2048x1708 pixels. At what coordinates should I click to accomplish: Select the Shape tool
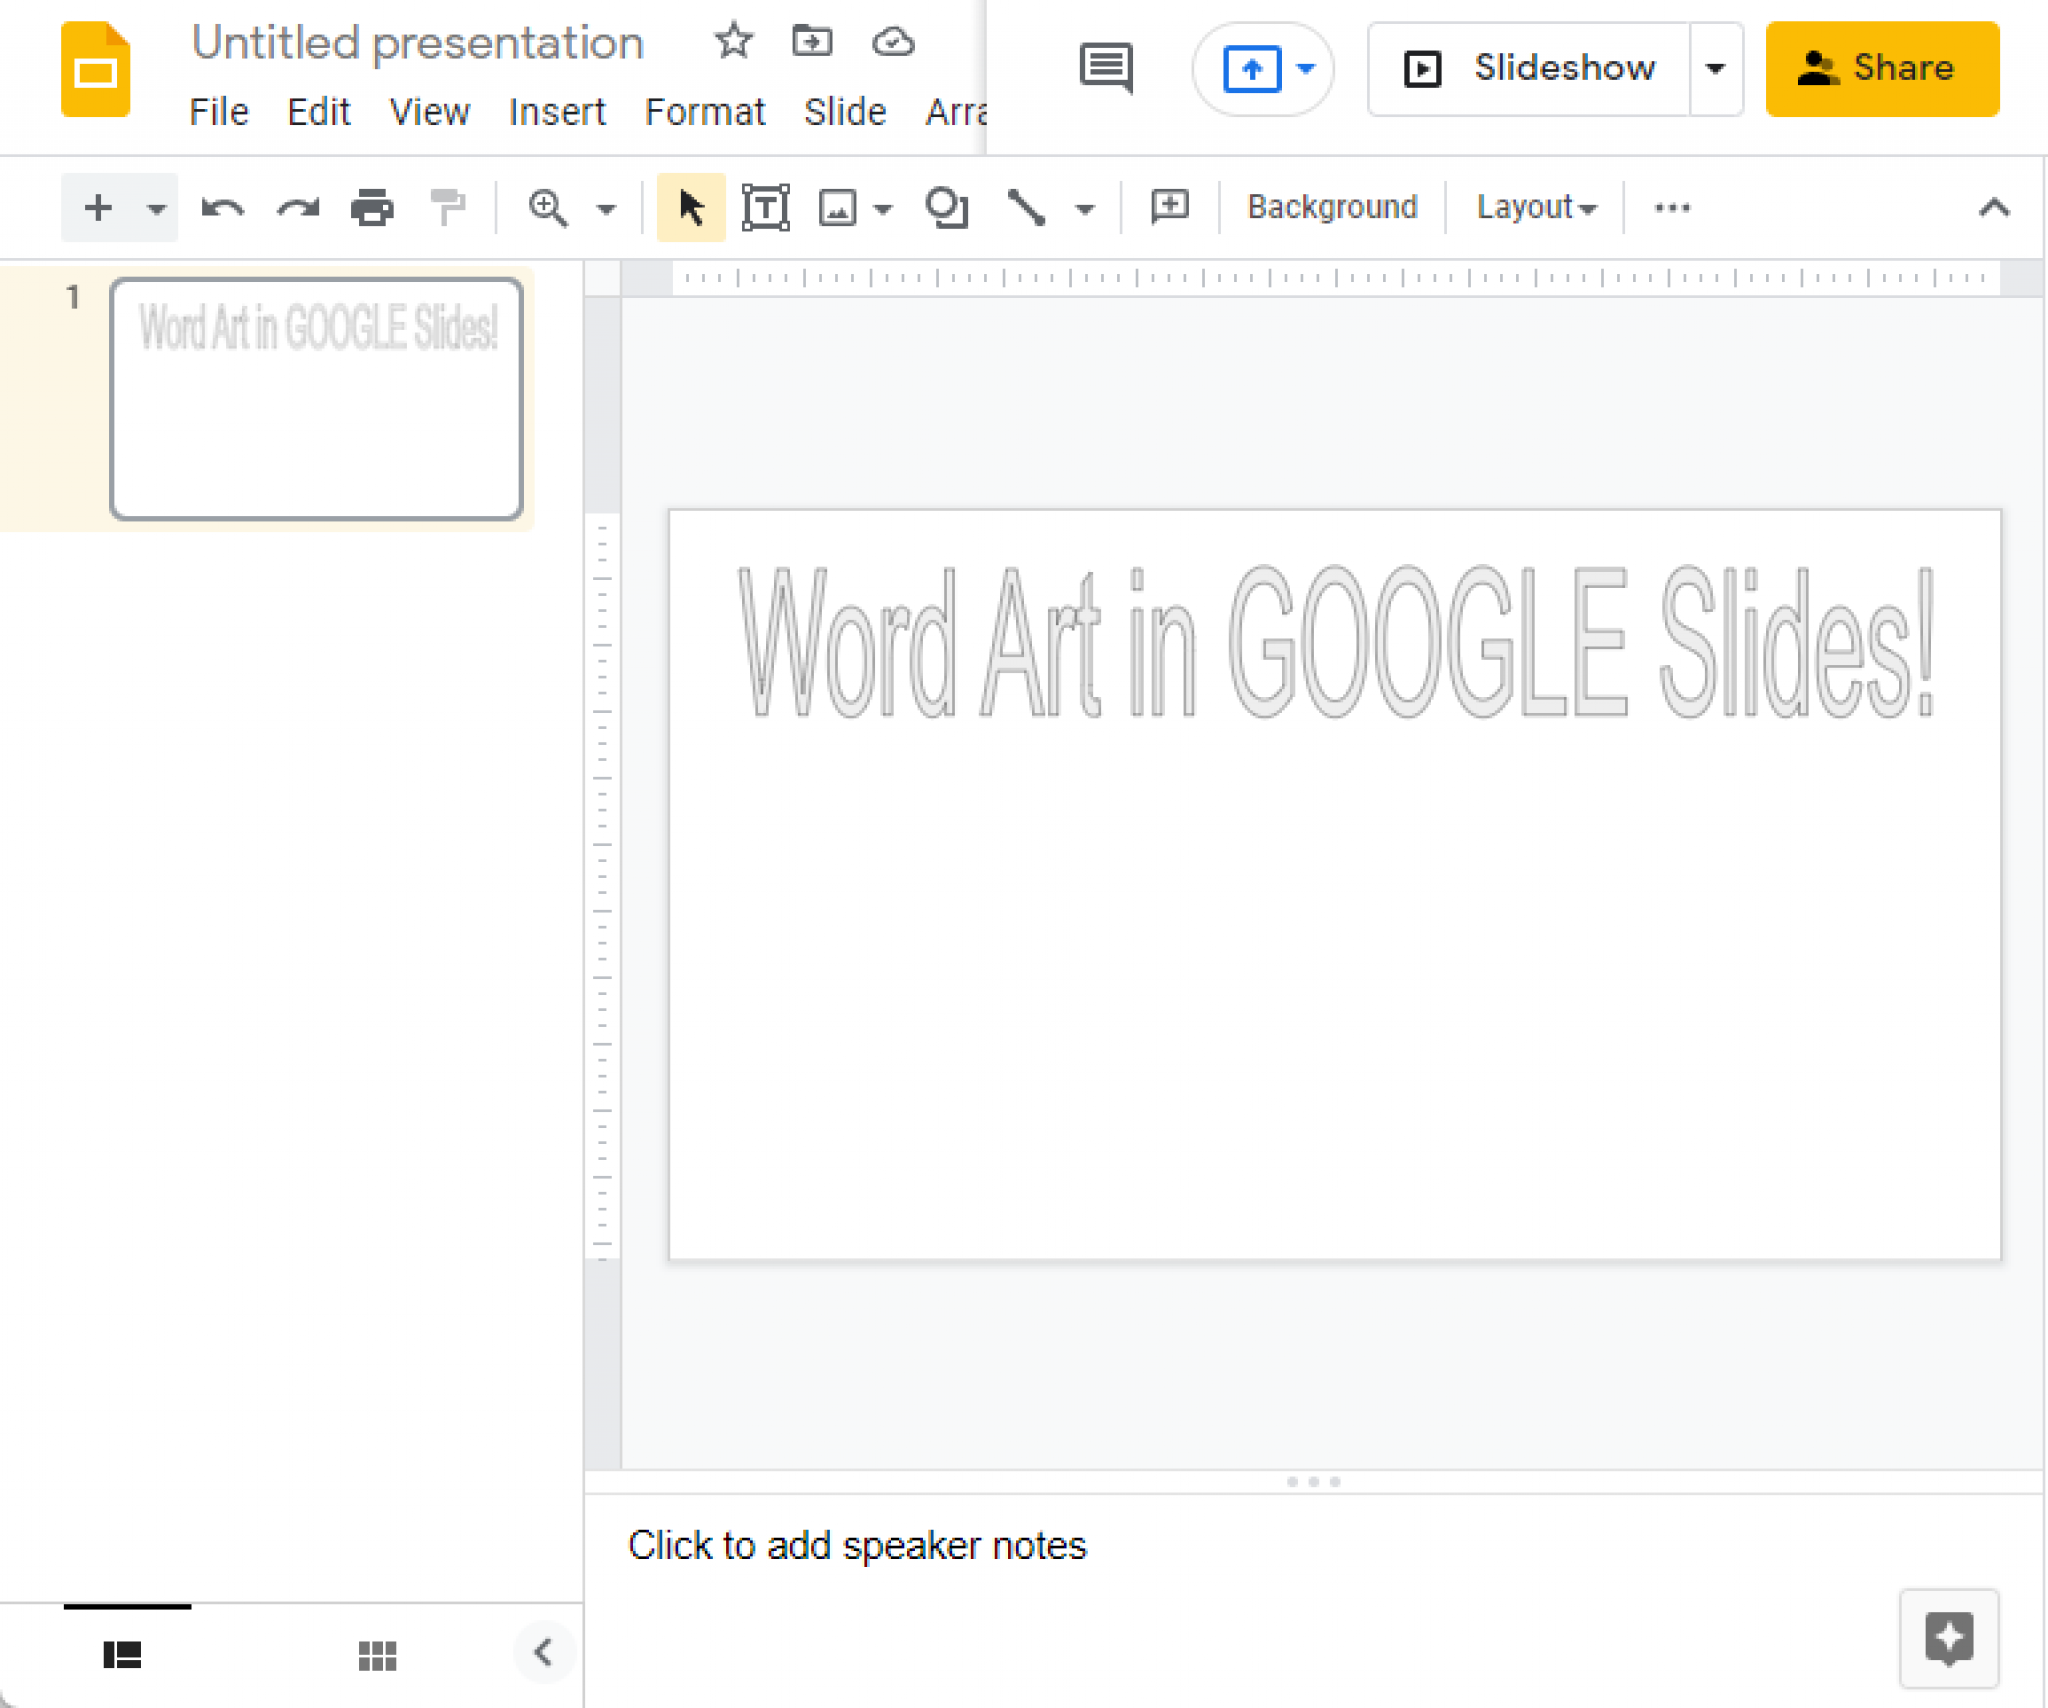(946, 207)
